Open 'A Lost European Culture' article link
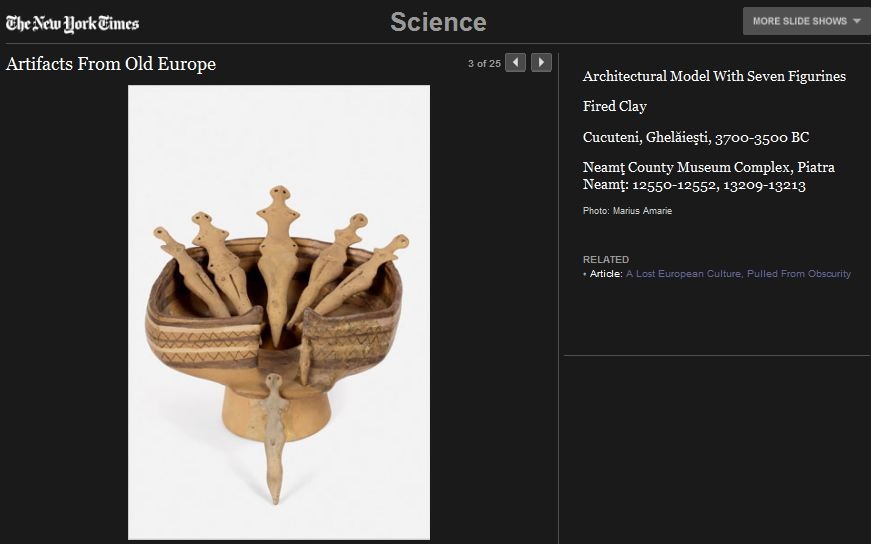The height and width of the screenshot is (544, 871). point(738,273)
